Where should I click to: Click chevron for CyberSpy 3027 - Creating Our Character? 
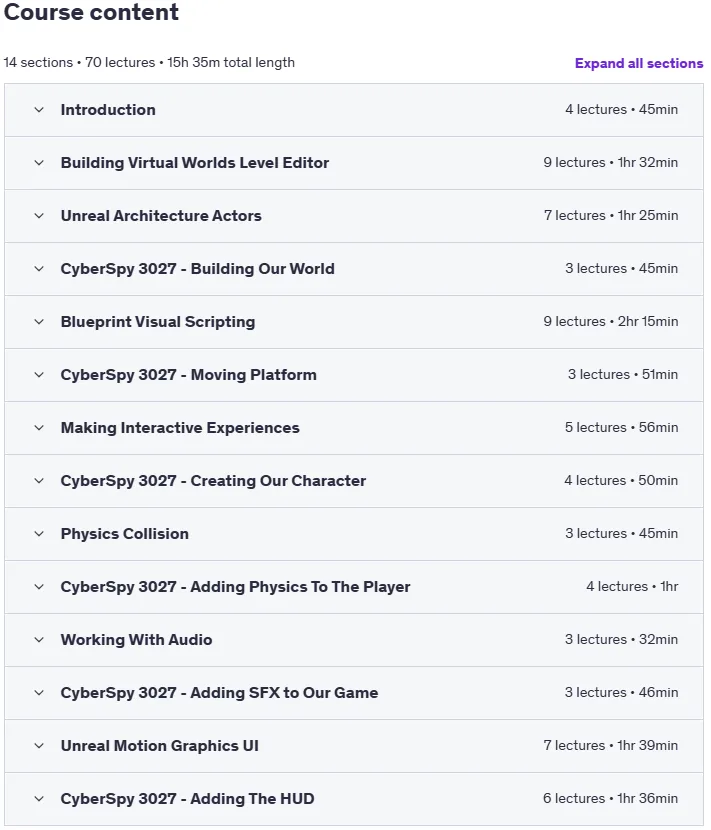click(x=39, y=481)
